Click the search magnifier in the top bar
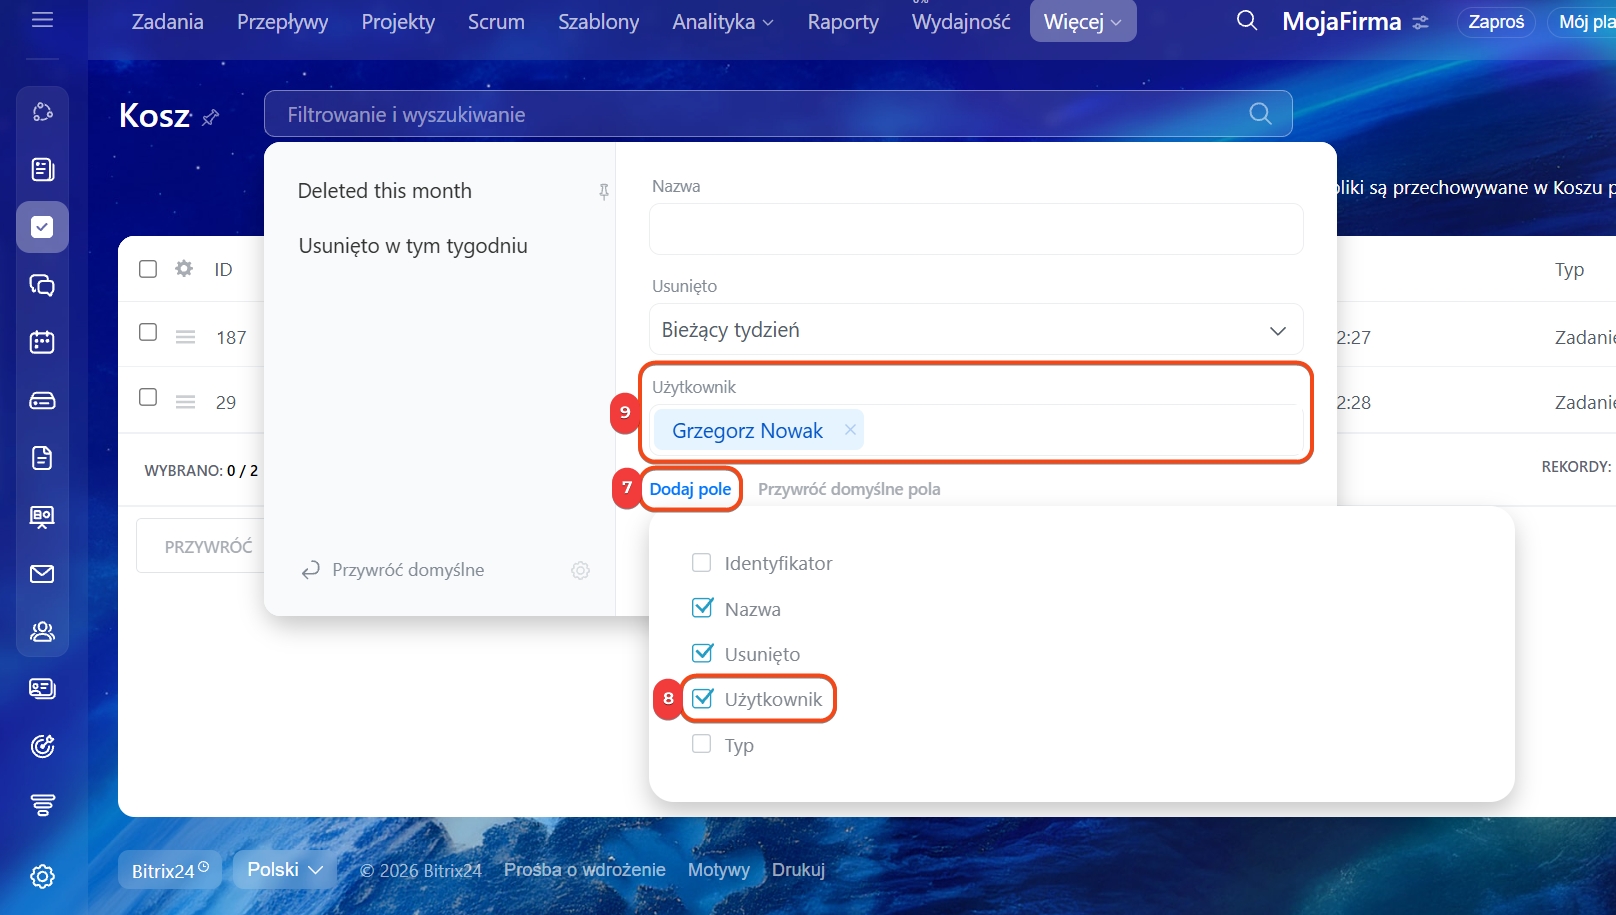1616x915 pixels. coord(1246,21)
